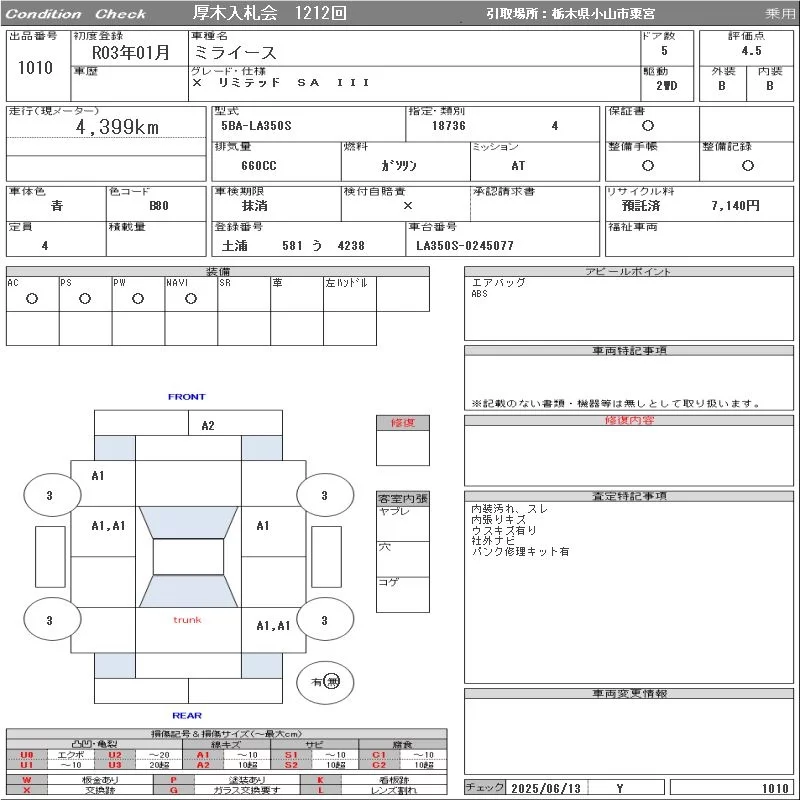Click the assessment note '内装汚れ、スレ'
Image resolution: width=800 pixels, height=800 pixels.
(510, 509)
